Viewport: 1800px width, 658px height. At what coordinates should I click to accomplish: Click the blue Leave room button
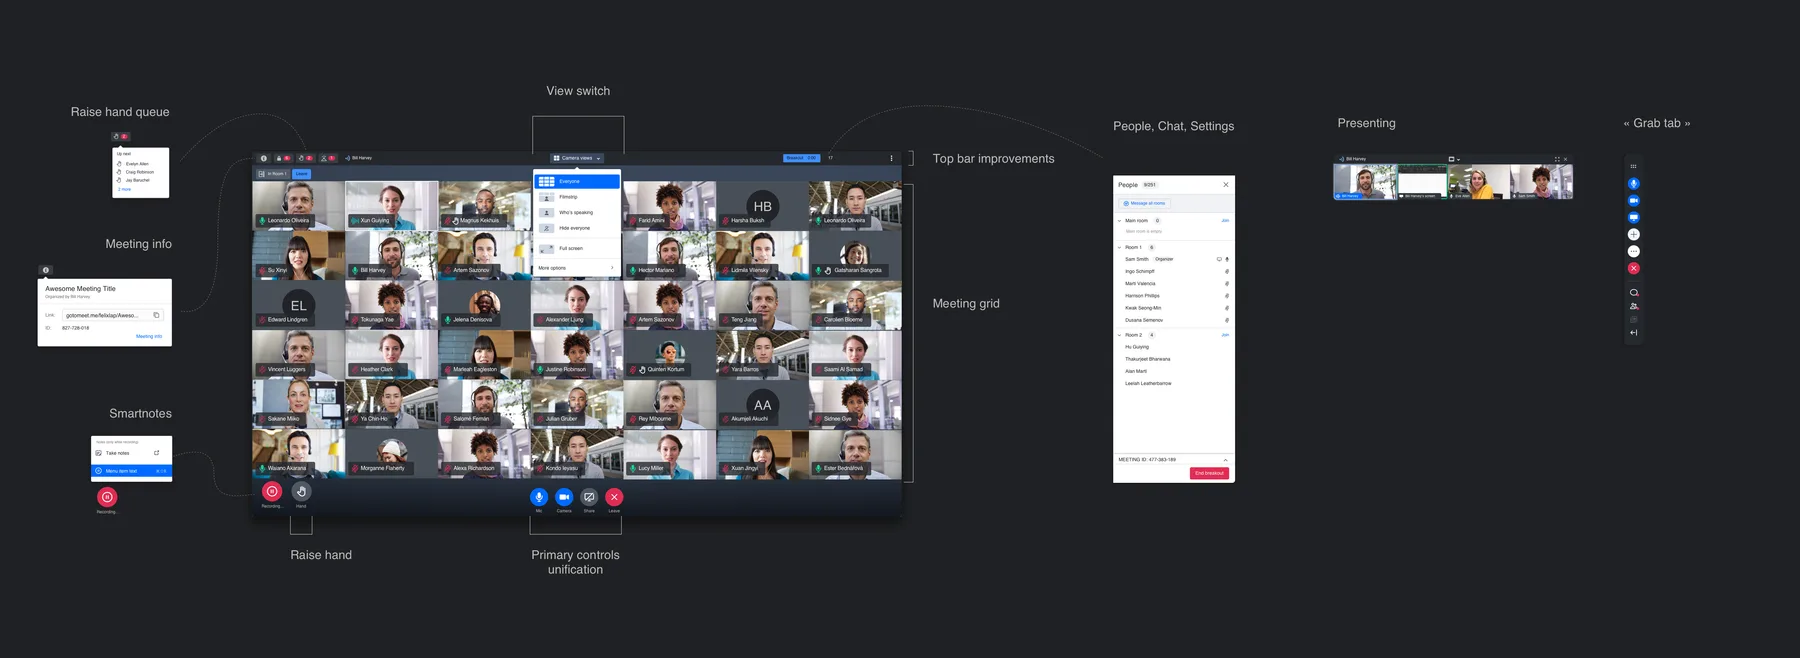pos(302,174)
